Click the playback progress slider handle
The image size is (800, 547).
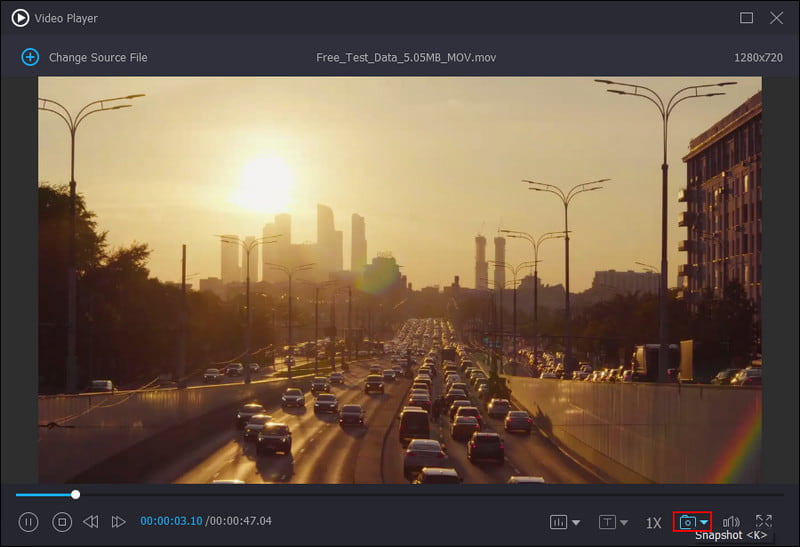tap(75, 494)
